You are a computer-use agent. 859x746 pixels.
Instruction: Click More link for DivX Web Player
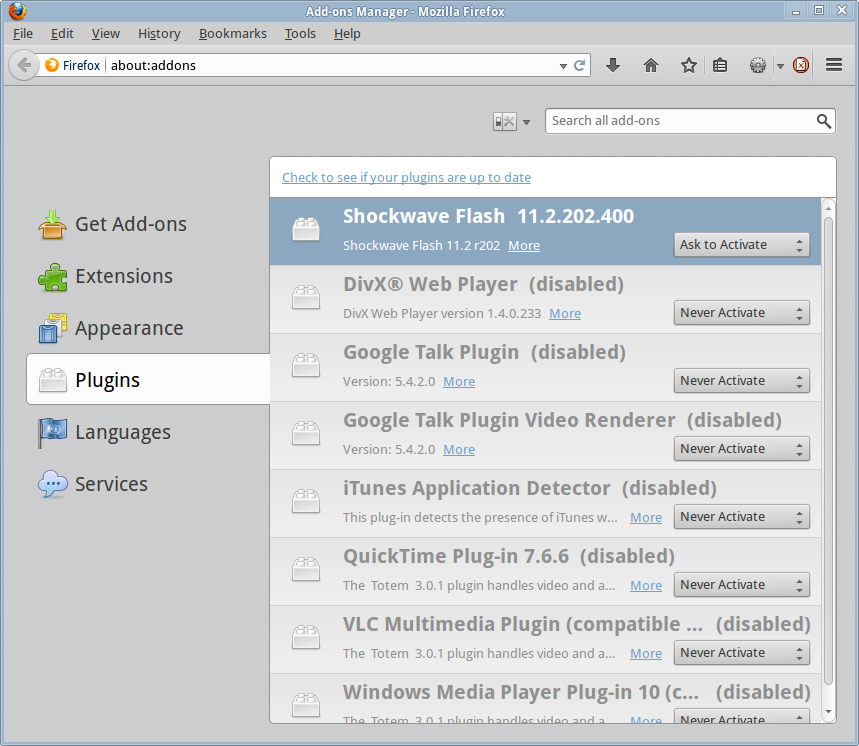coord(565,313)
